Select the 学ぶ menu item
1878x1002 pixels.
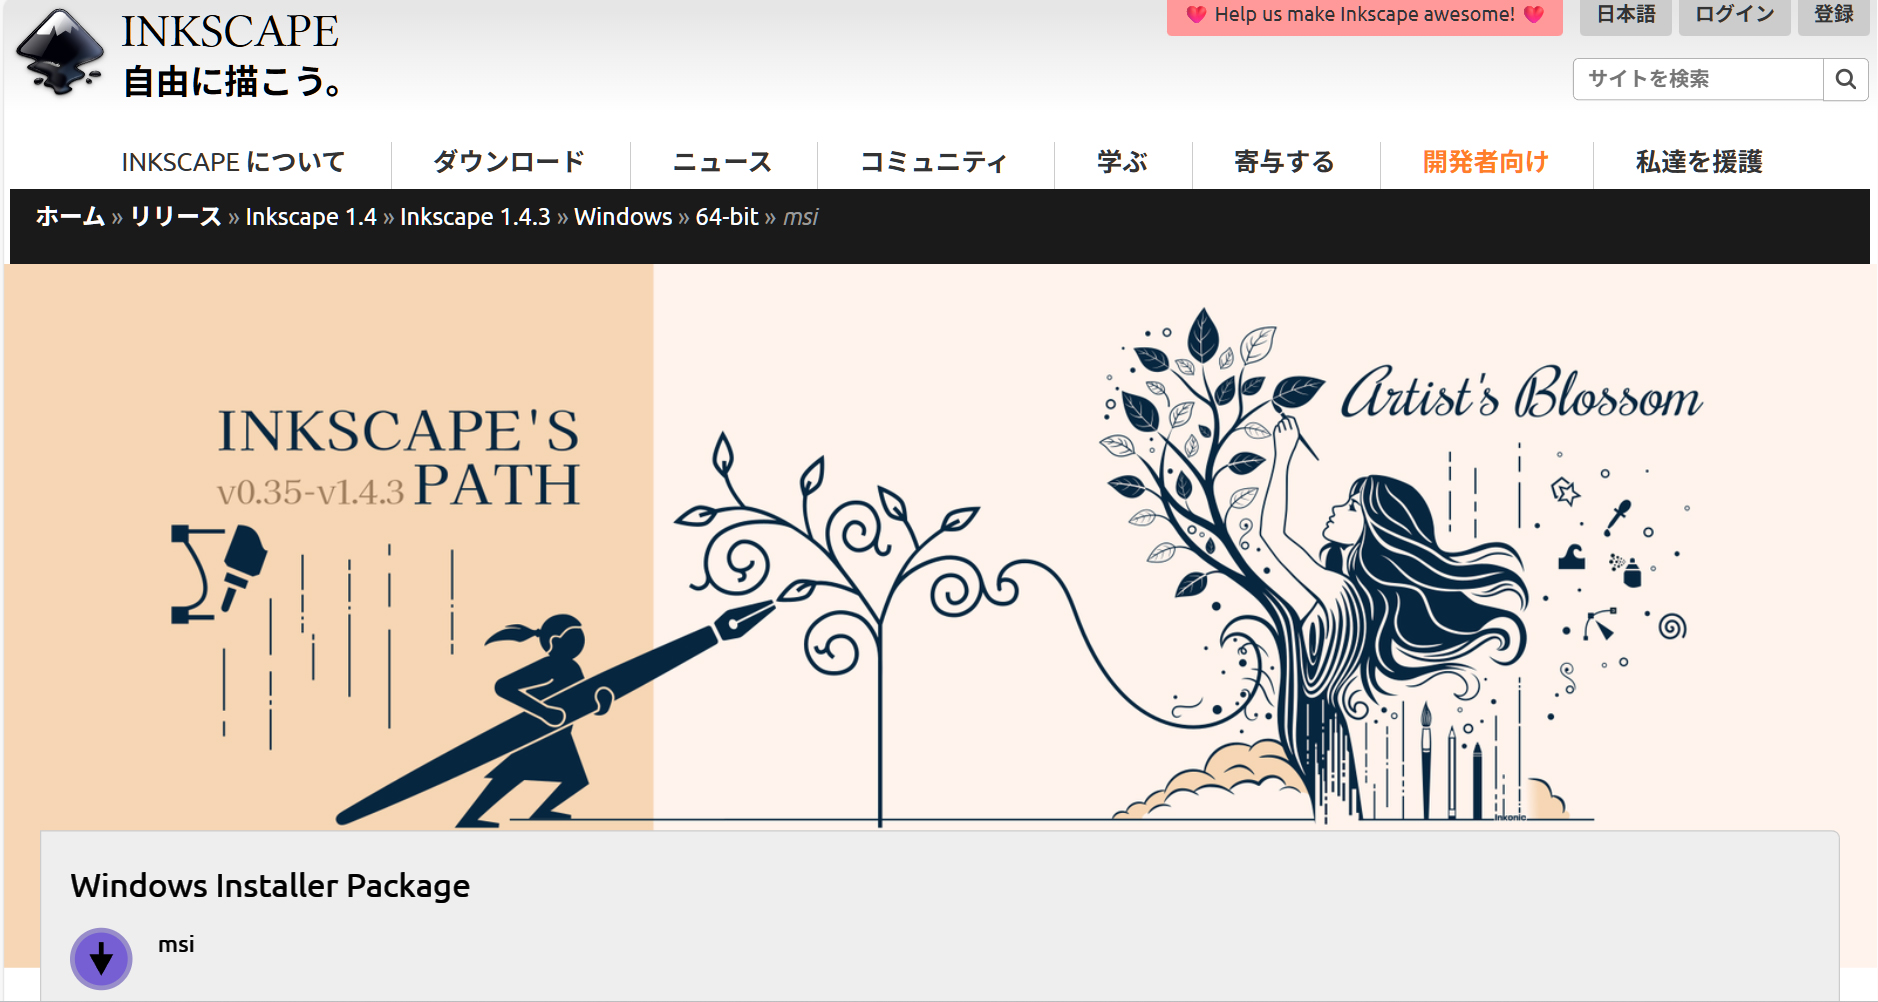pyautogui.click(x=1122, y=162)
